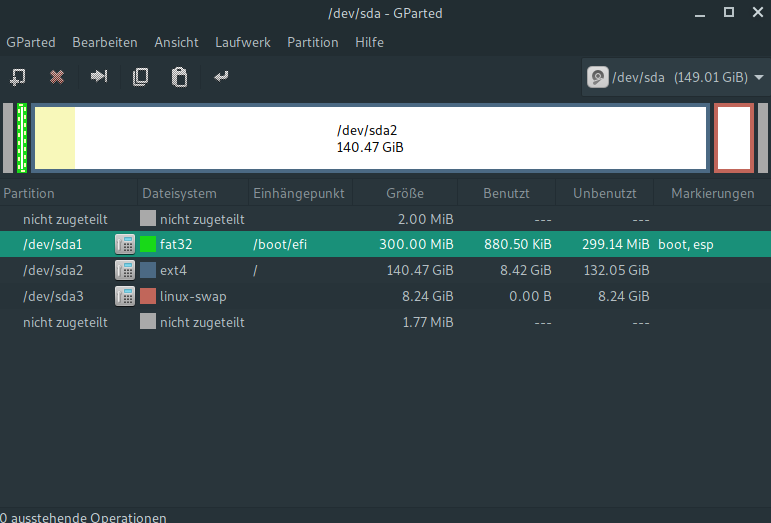Click the Paste partition toolbar icon
Screen dimensions: 771x523
coord(179,77)
